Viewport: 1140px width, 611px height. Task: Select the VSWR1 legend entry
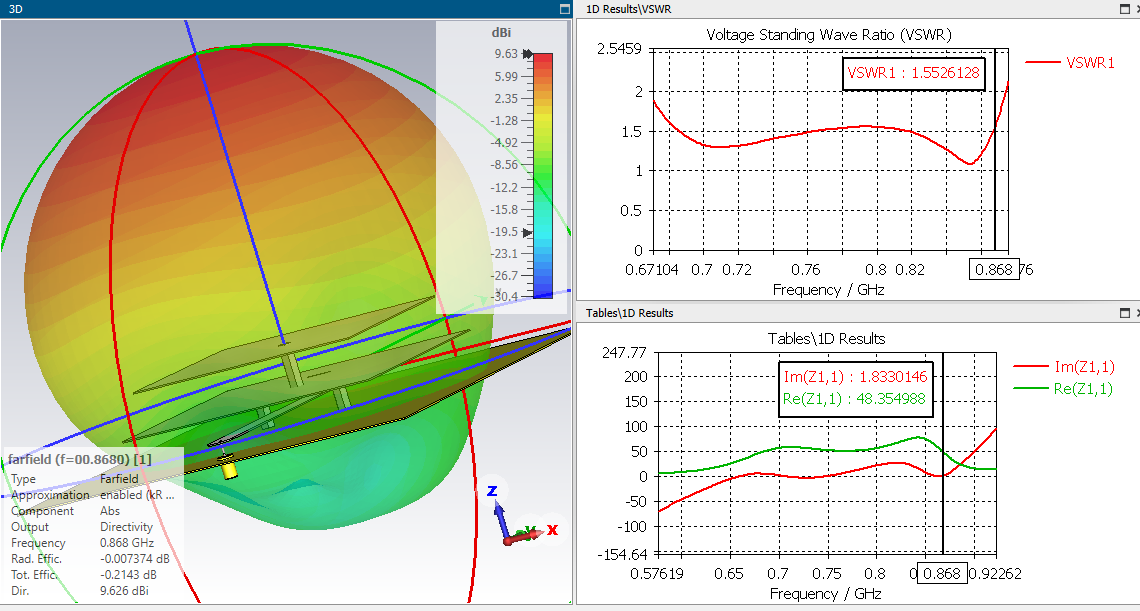pyautogui.click(x=1069, y=63)
